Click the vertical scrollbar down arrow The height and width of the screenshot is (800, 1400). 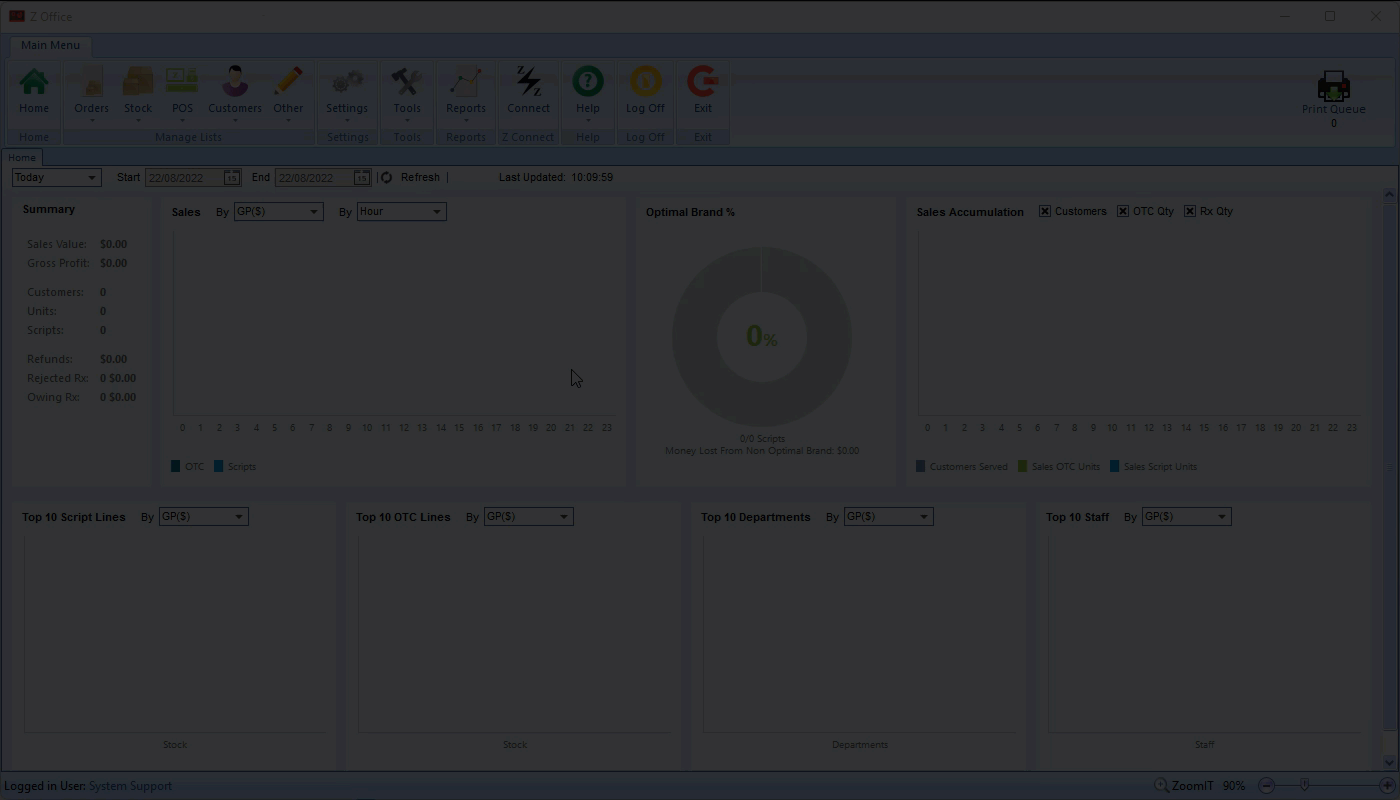pos(1389,762)
